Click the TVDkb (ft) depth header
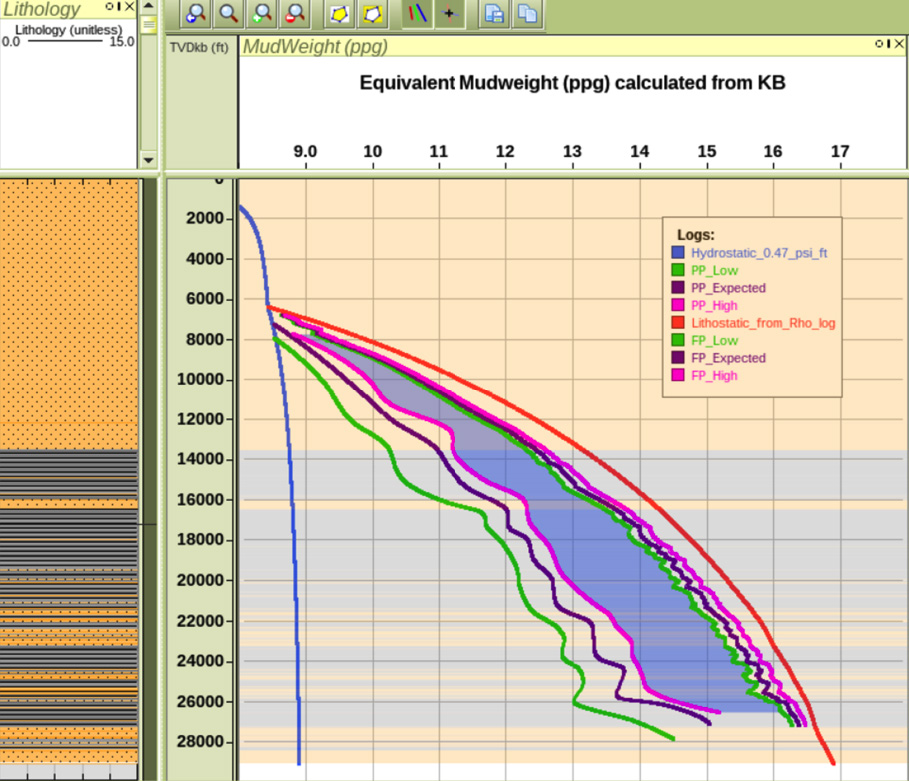This screenshot has height=781, width=909. [199, 48]
